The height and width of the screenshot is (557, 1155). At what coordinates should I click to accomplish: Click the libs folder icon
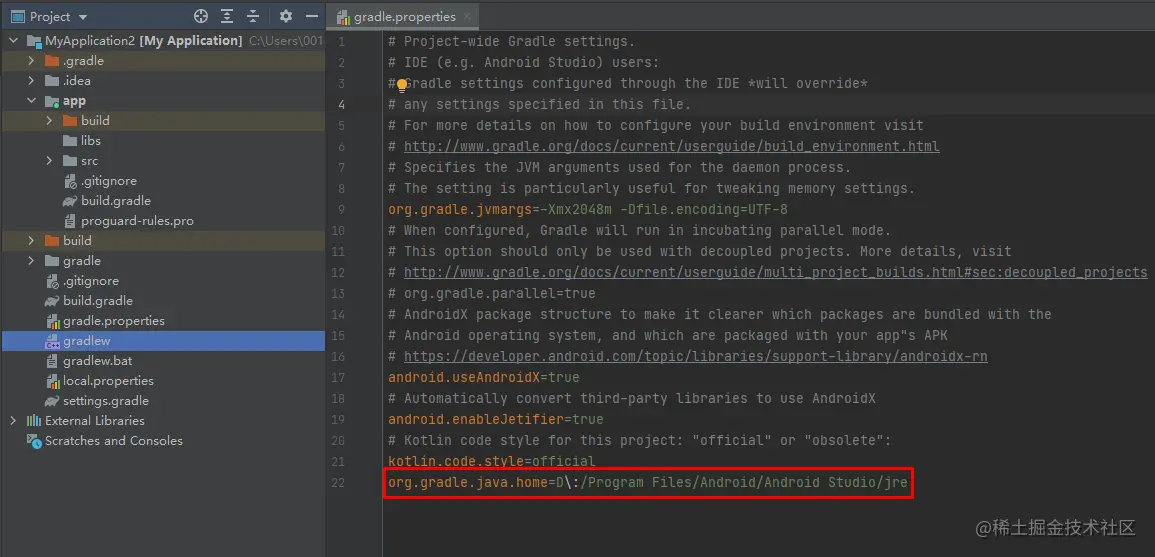(70, 140)
